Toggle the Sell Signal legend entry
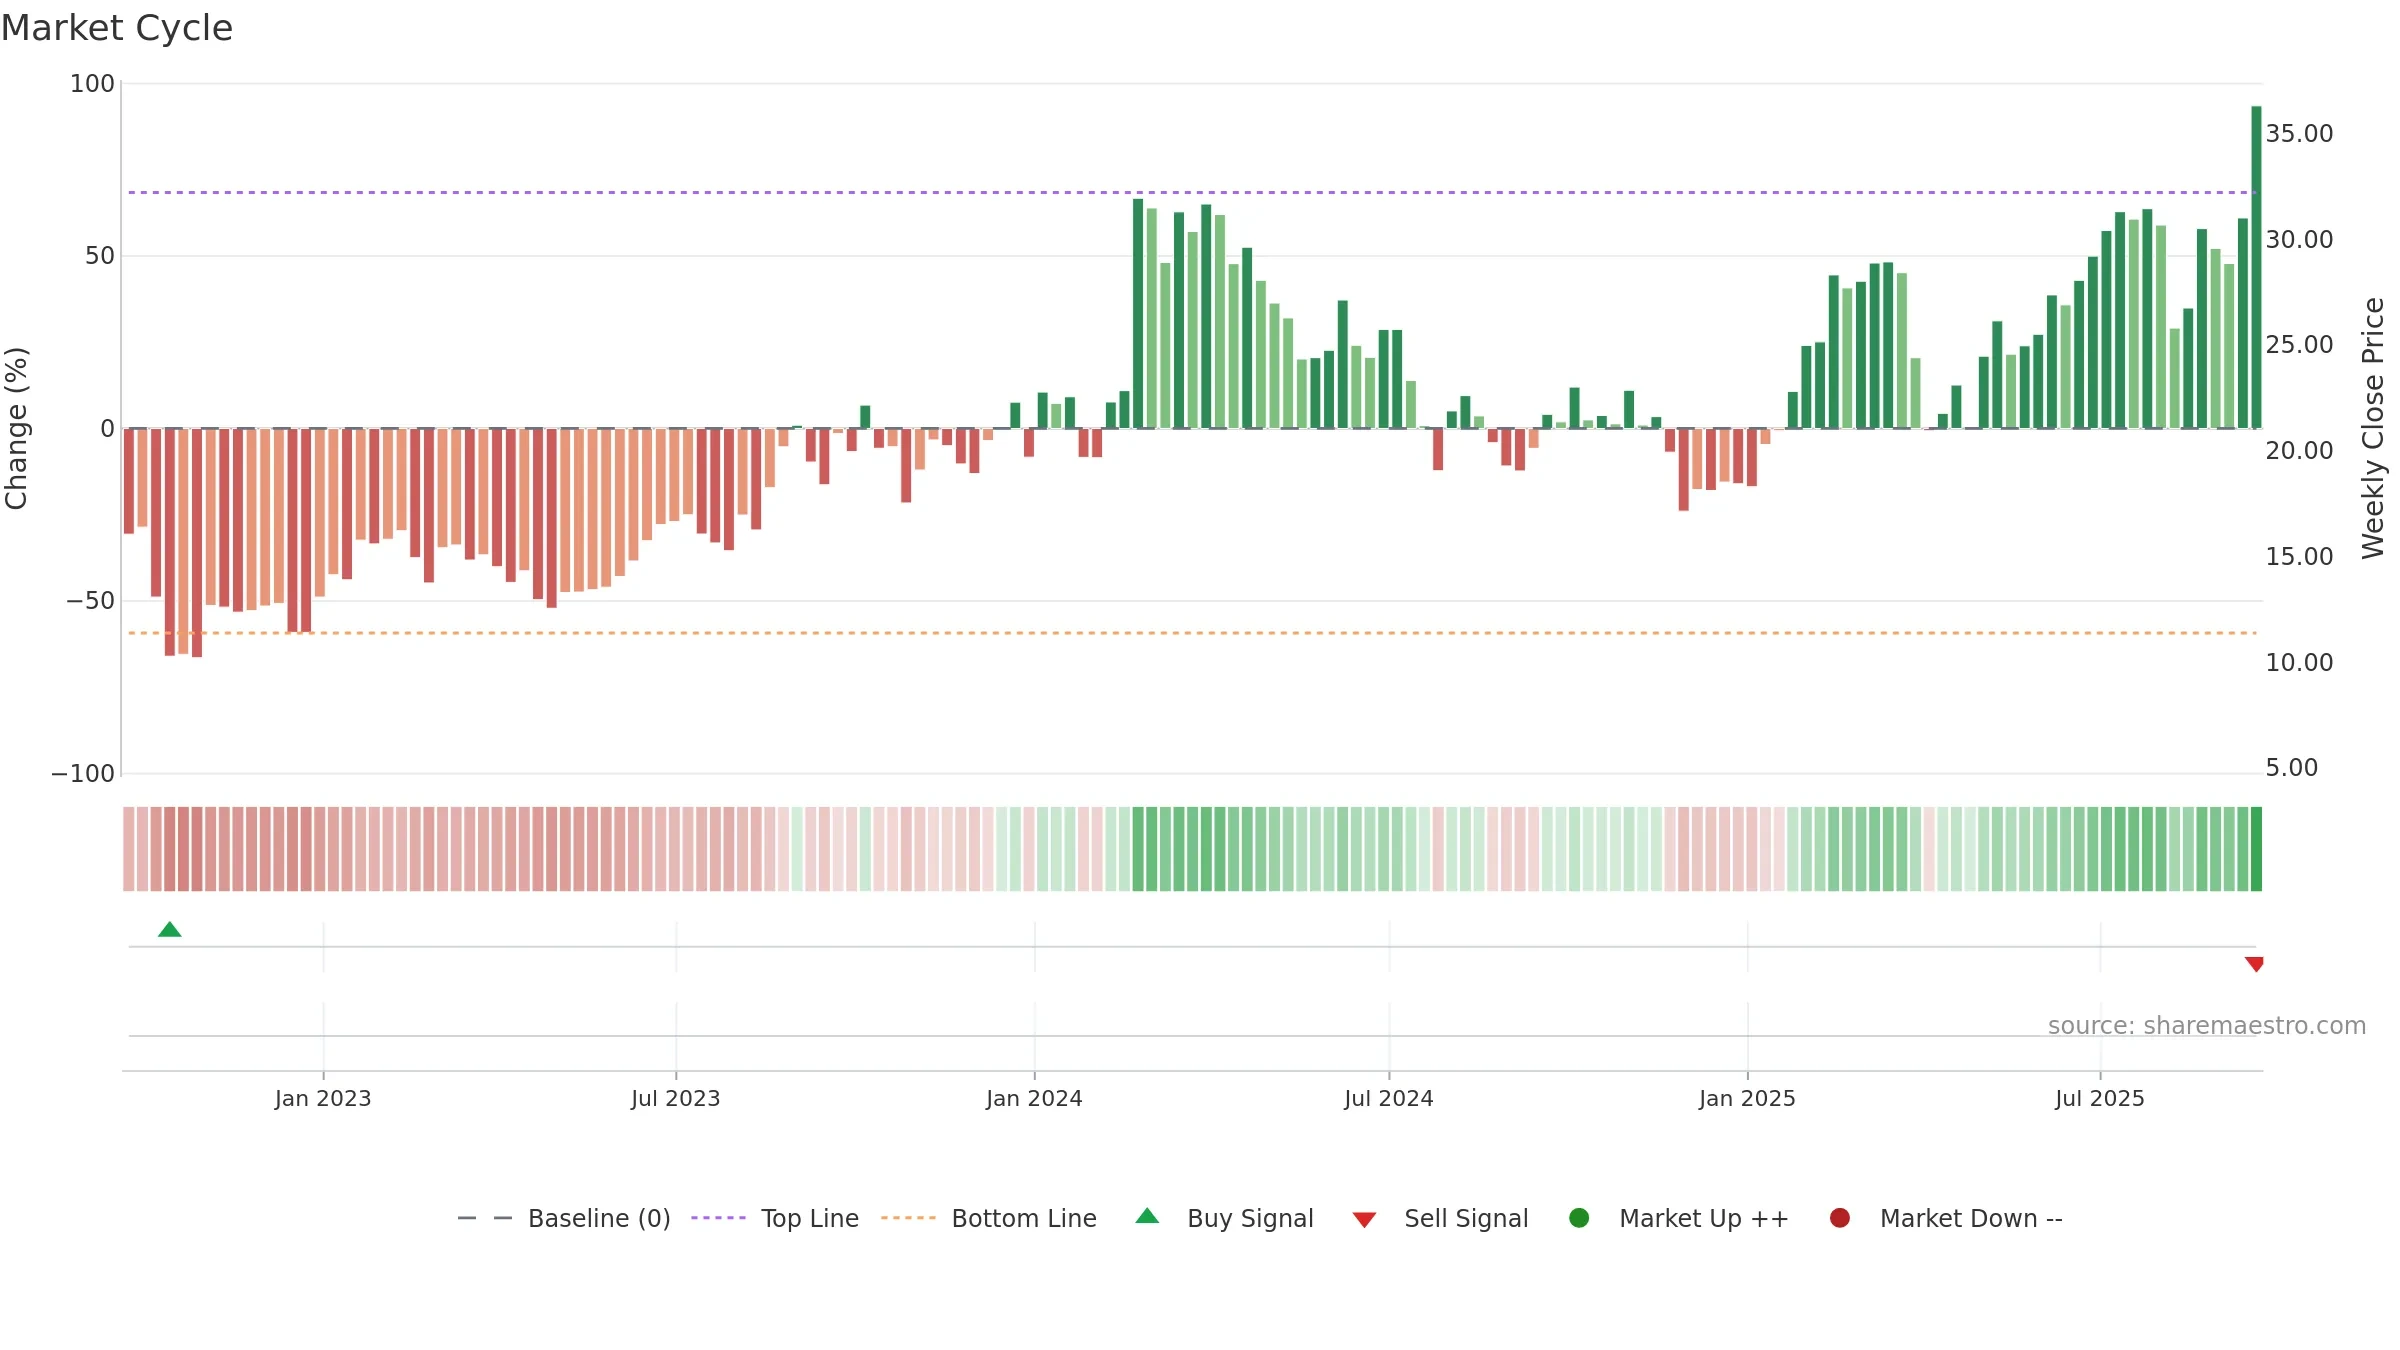Image resolution: width=2400 pixels, height=1350 pixels. point(1440,1218)
